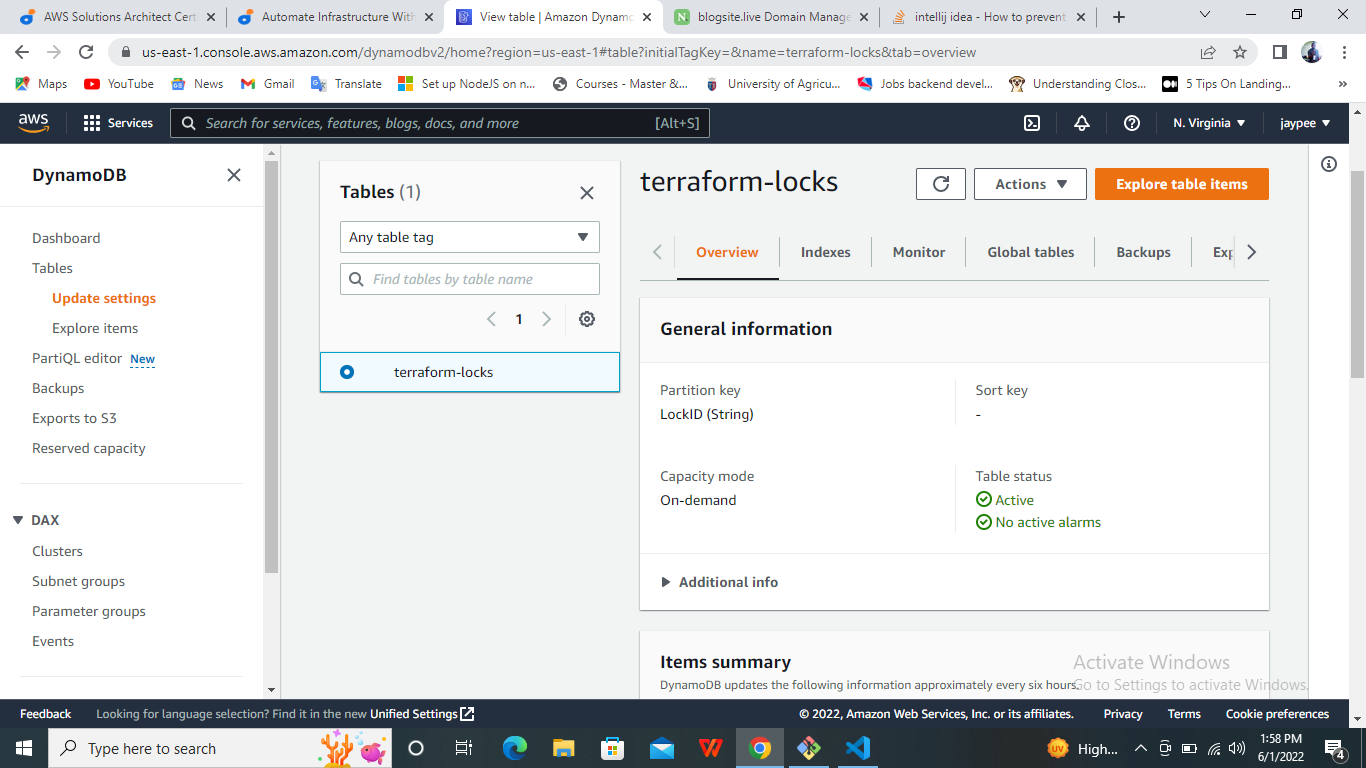Refresh the terraform-locks table view

(940, 183)
